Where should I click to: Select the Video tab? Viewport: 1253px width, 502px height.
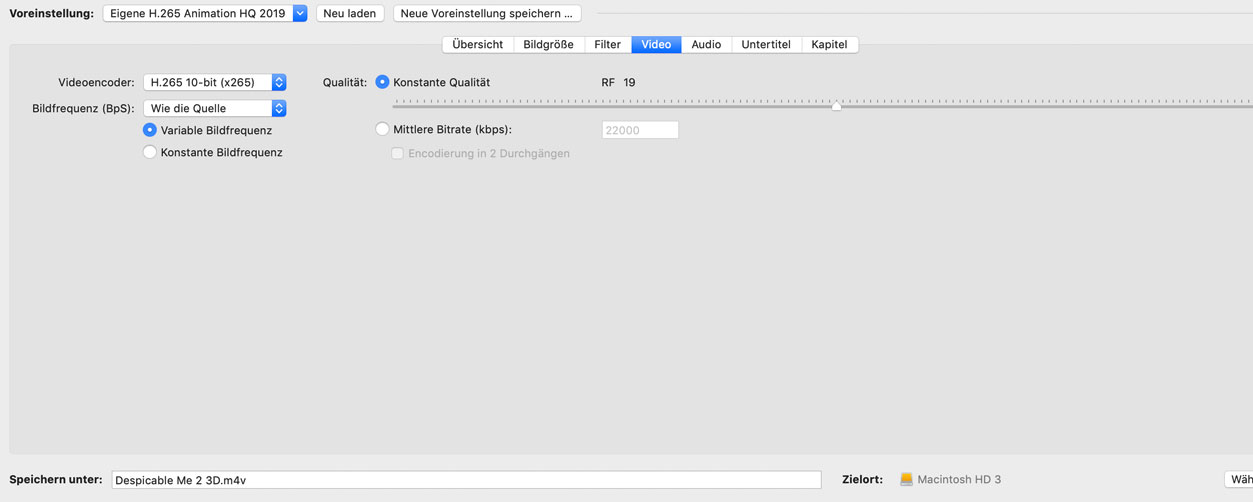656,45
